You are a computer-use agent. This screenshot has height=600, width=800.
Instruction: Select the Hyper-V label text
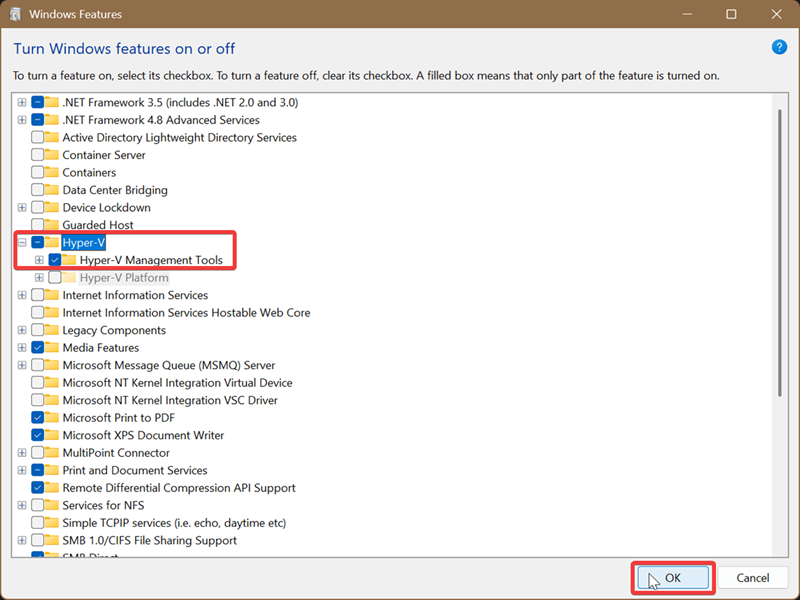[84, 242]
